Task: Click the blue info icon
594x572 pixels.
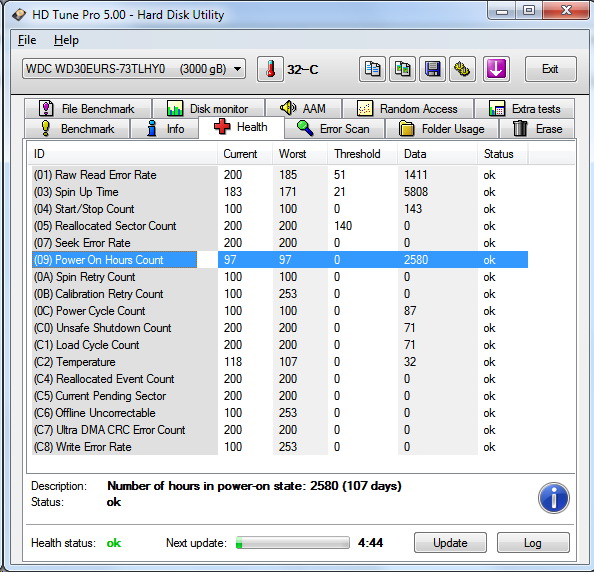Action: [x=553, y=498]
